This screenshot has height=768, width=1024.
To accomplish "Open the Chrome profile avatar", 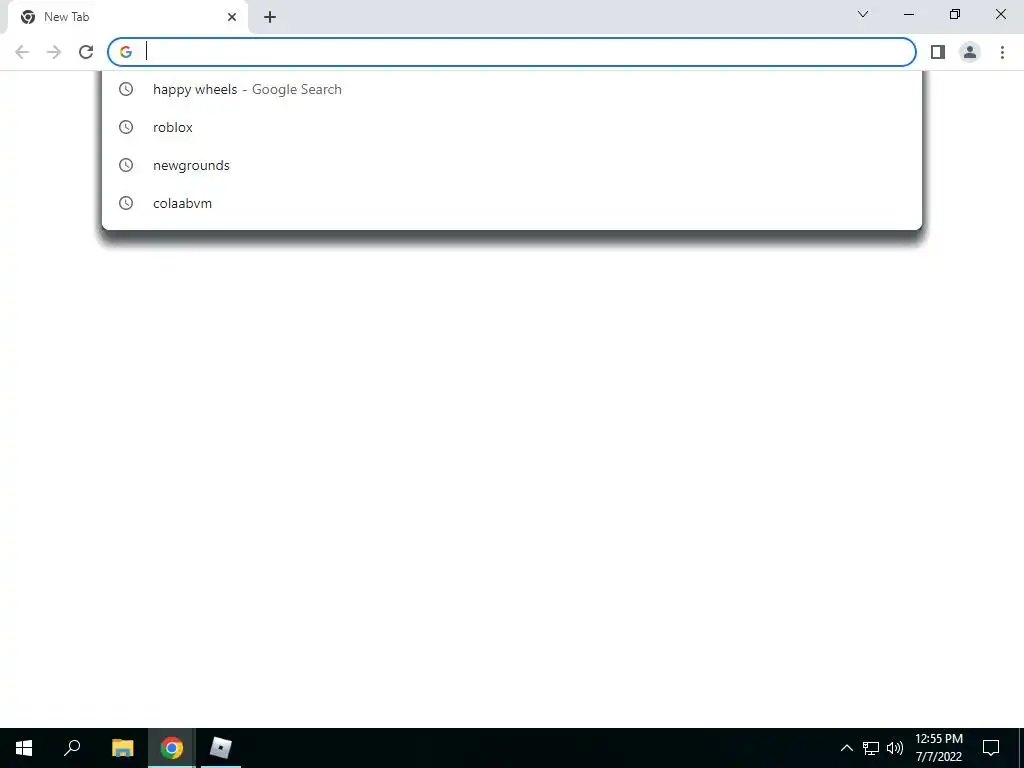I will coord(970,52).
